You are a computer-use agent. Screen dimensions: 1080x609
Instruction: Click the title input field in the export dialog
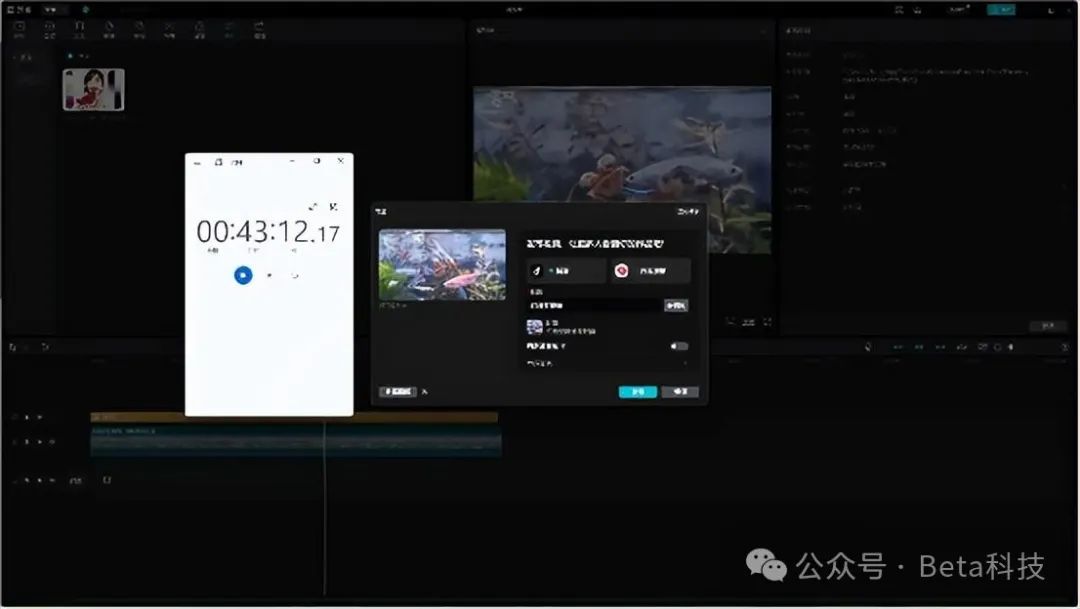pyautogui.click(x=594, y=305)
